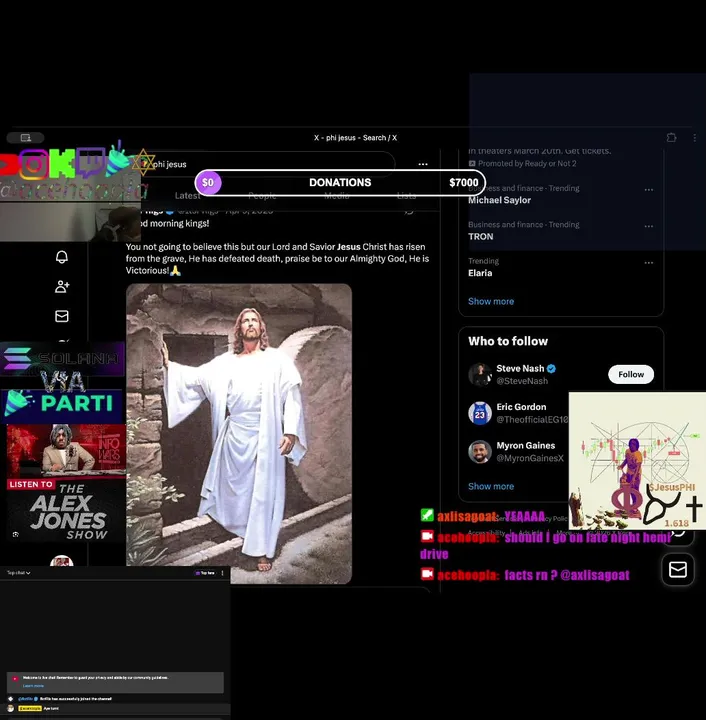706x720 pixels.
Task: Open search options ellipsis beside phi jesus
Action: 423,164
